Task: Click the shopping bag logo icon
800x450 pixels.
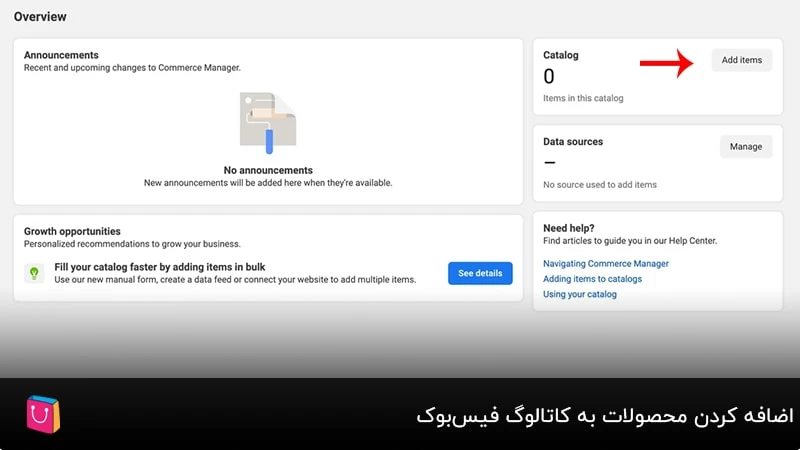Action: point(43,414)
